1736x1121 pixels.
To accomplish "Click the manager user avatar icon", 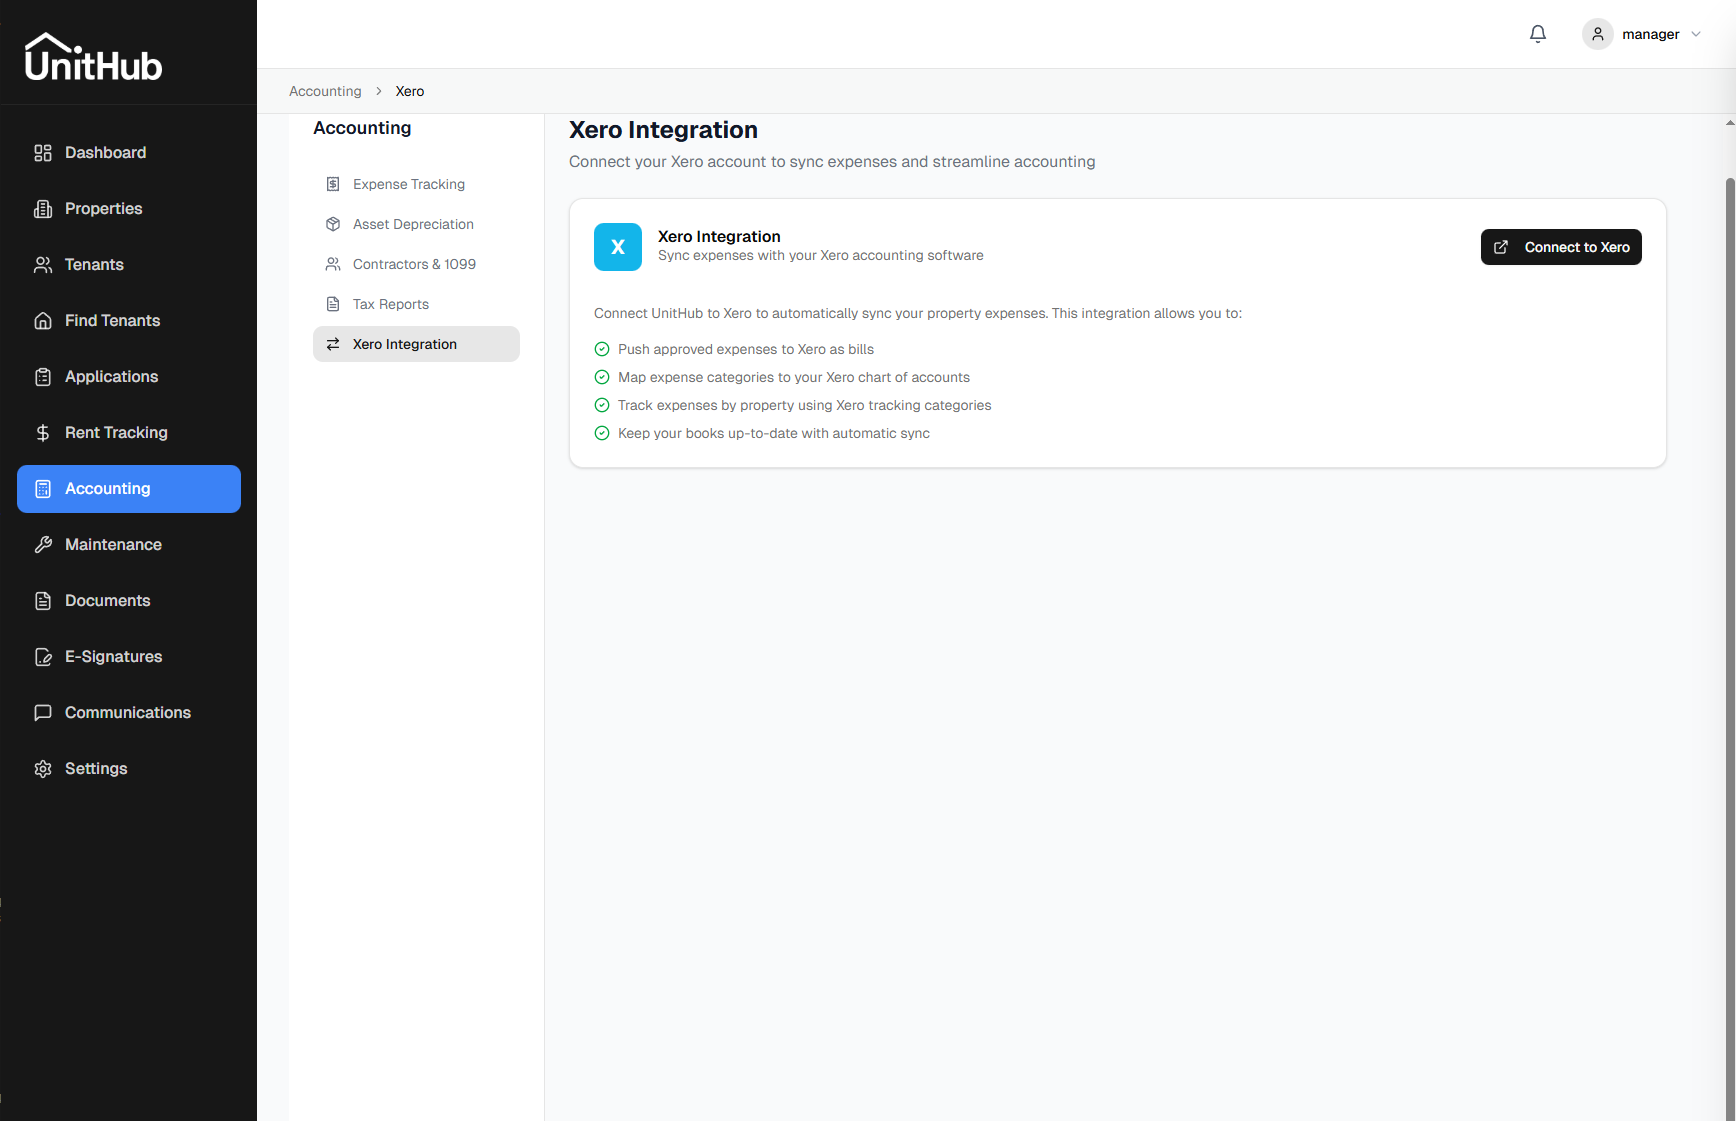I will pos(1598,34).
